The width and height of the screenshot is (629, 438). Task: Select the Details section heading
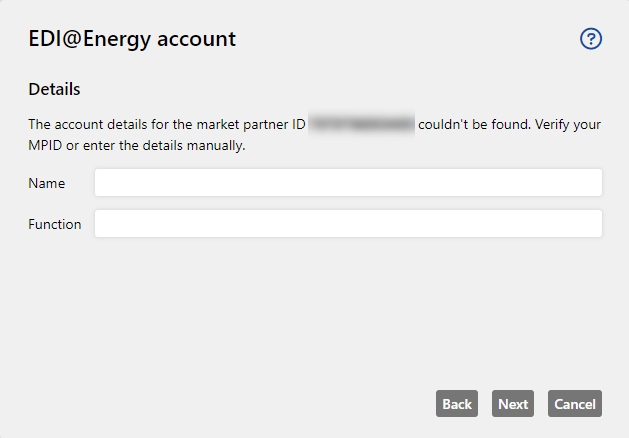click(x=54, y=89)
